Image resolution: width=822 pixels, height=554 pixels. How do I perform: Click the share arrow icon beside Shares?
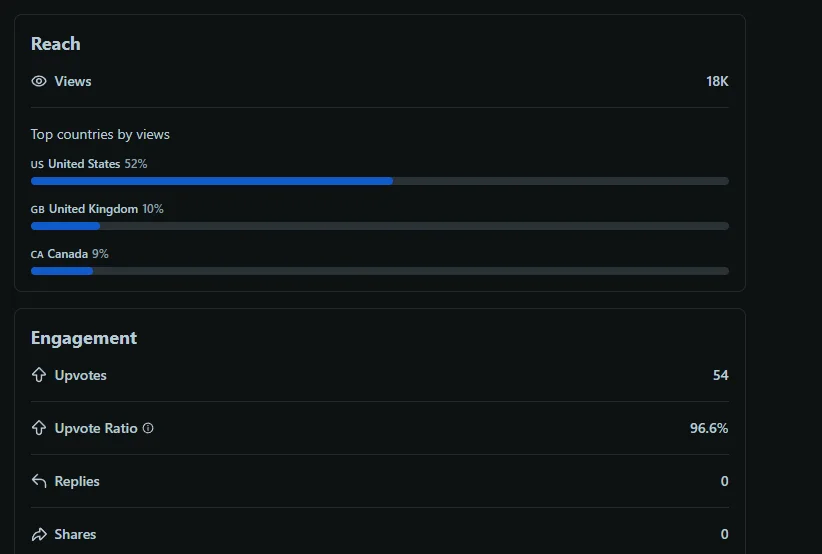click(39, 534)
